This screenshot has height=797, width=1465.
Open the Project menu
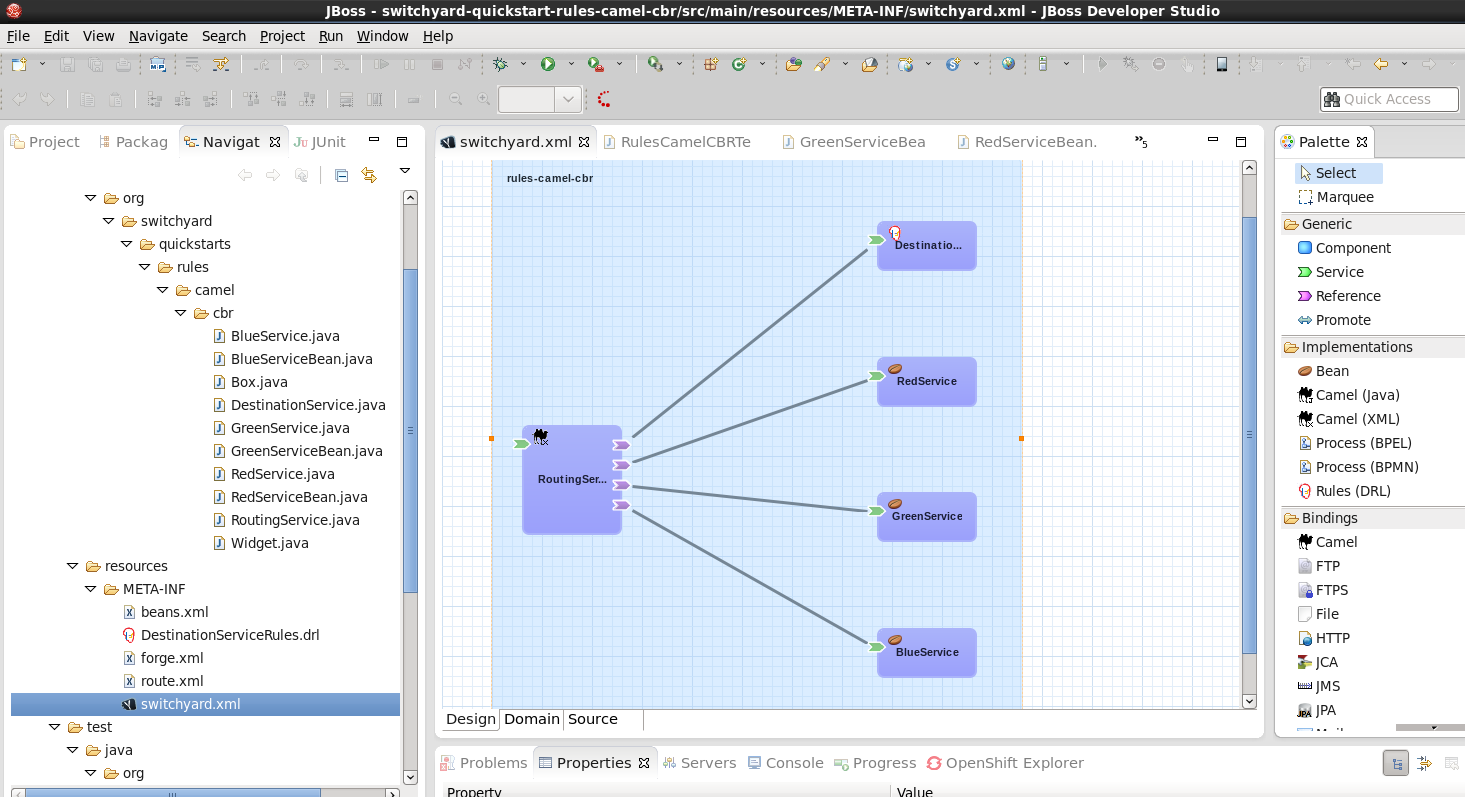point(282,36)
